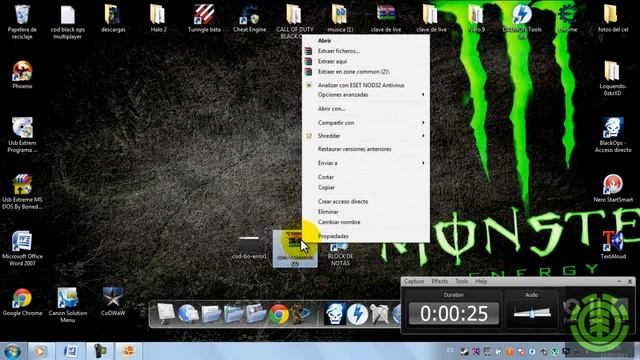The image size is (640, 360).
Task: Choose 'Eliminar' in context menu
Action: point(365,212)
